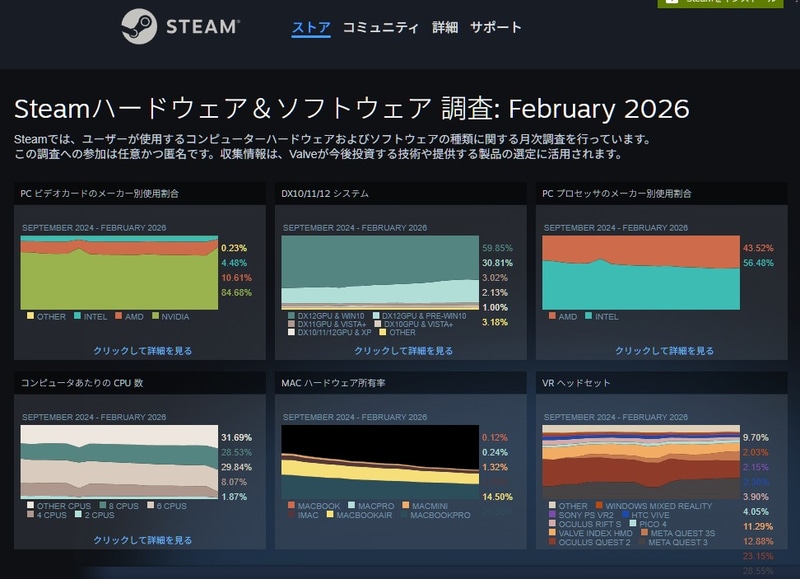Click the 10.61% AMD video card value
Screen dimensions: 800x579
pyautogui.click(x=236, y=278)
